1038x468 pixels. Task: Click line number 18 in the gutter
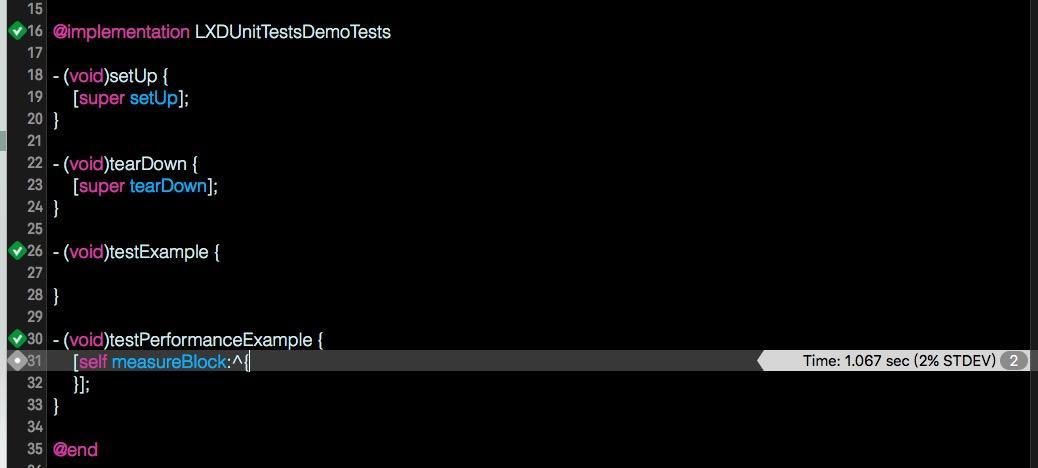35,75
